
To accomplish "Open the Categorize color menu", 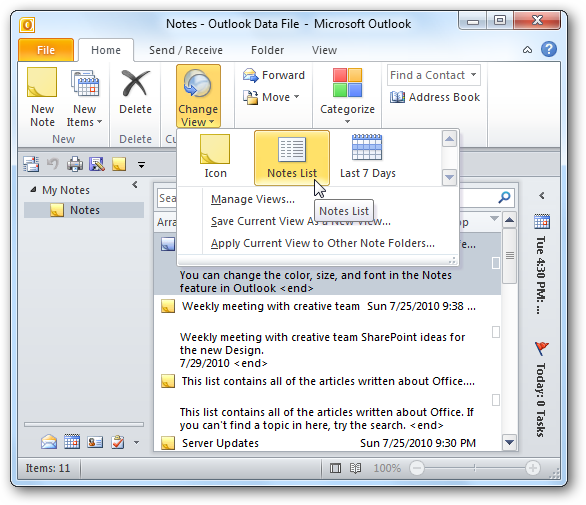I will point(348,96).
